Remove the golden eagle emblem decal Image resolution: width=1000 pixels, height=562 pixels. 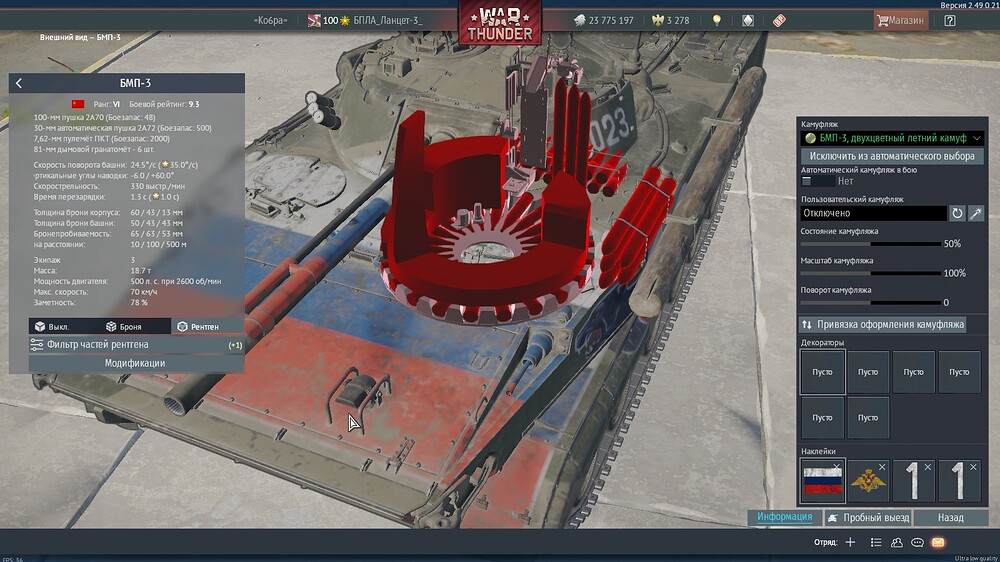pyautogui.click(x=882, y=467)
